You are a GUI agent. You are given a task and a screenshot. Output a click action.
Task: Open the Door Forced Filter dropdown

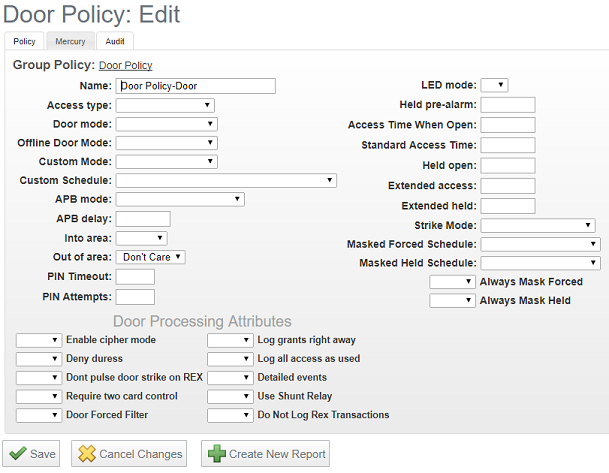38,415
